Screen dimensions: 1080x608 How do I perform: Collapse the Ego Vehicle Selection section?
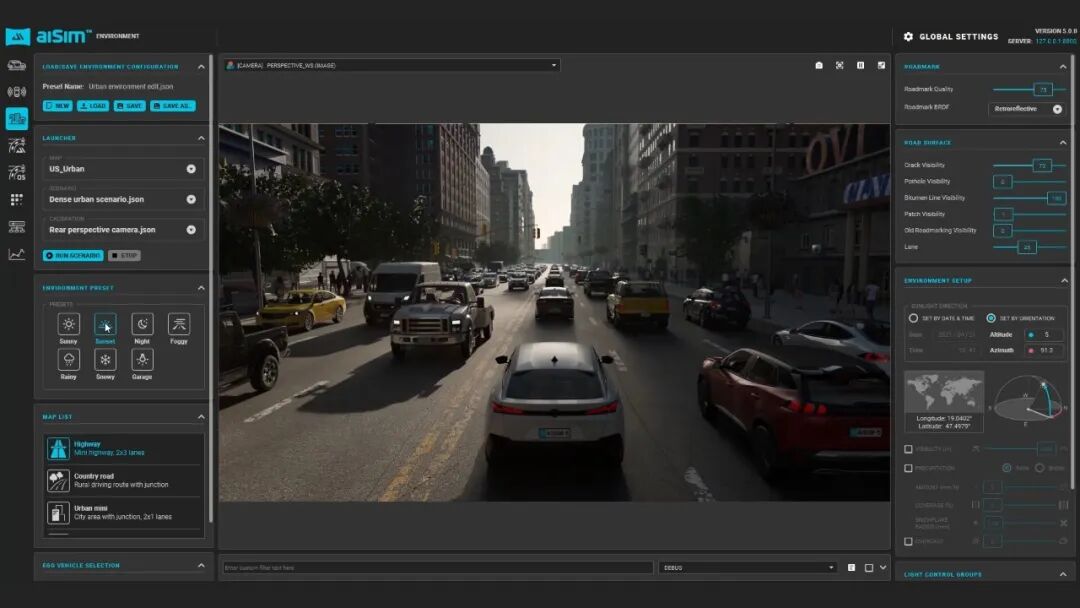[201, 565]
